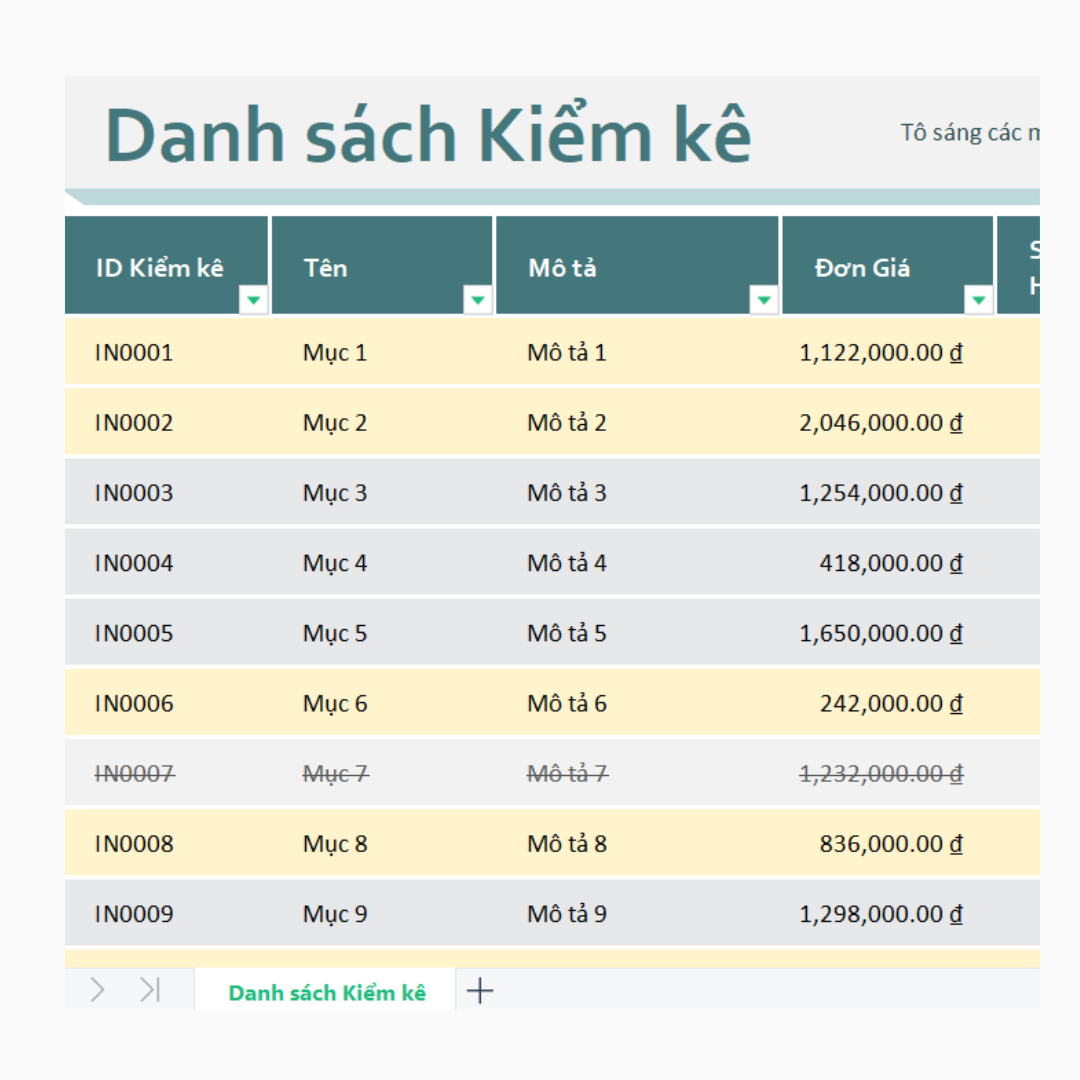Click the Tên column header
Screen dimensions: 1080x1080
point(382,265)
